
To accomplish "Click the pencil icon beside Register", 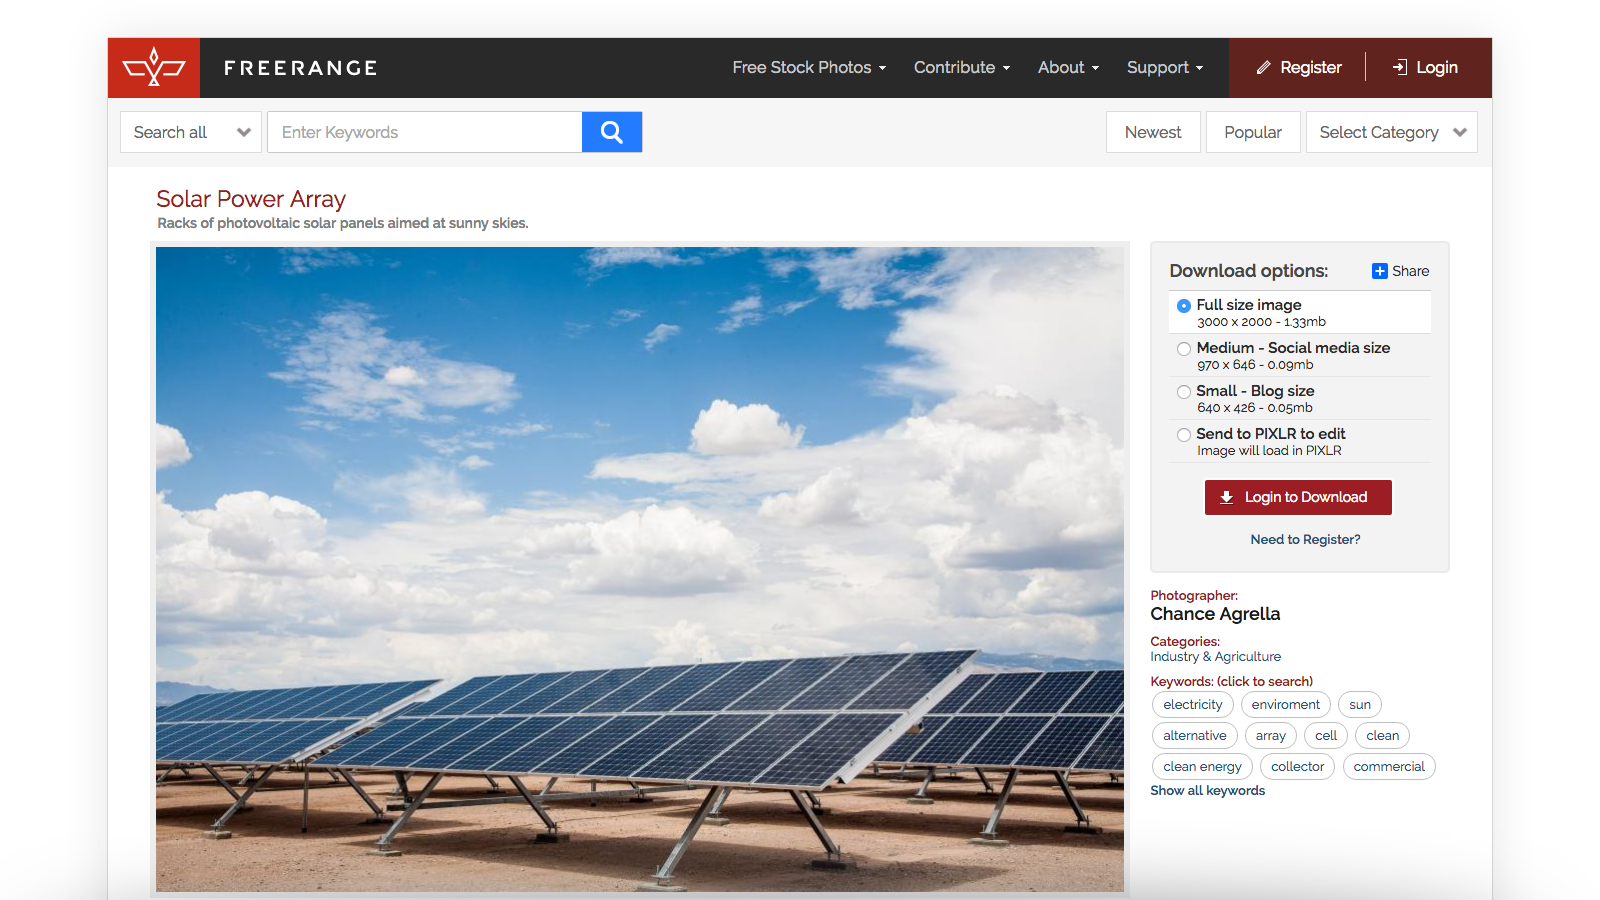I will (1264, 68).
